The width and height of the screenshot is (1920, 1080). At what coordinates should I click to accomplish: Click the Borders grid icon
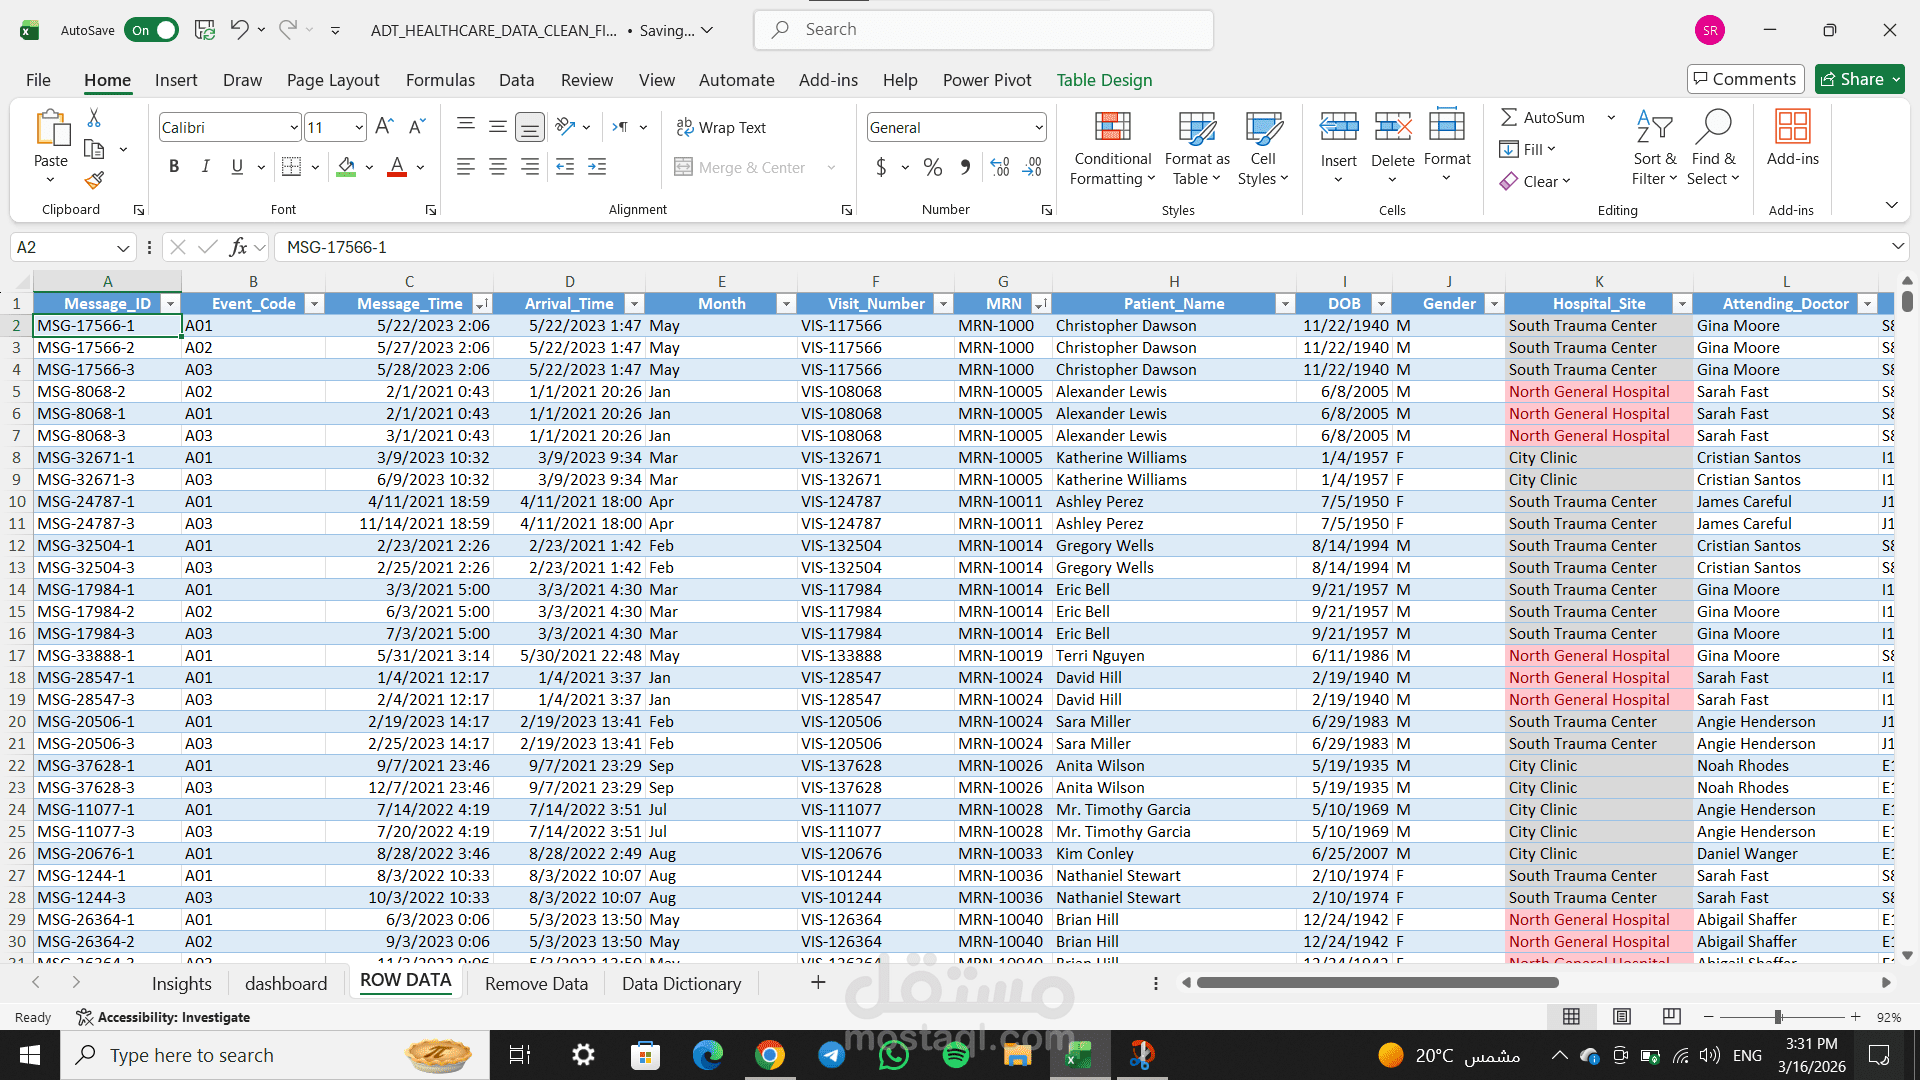coord(291,167)
